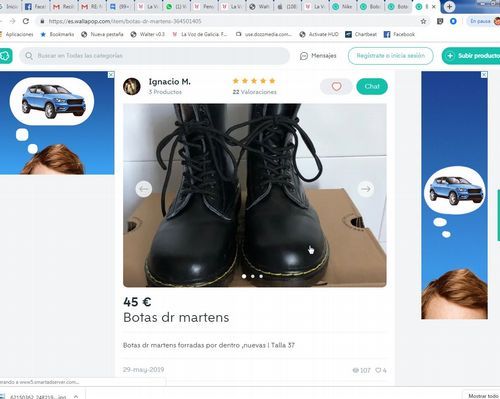Switch to the Pero tab
500x399 pixels.
[x=204, y=6]
